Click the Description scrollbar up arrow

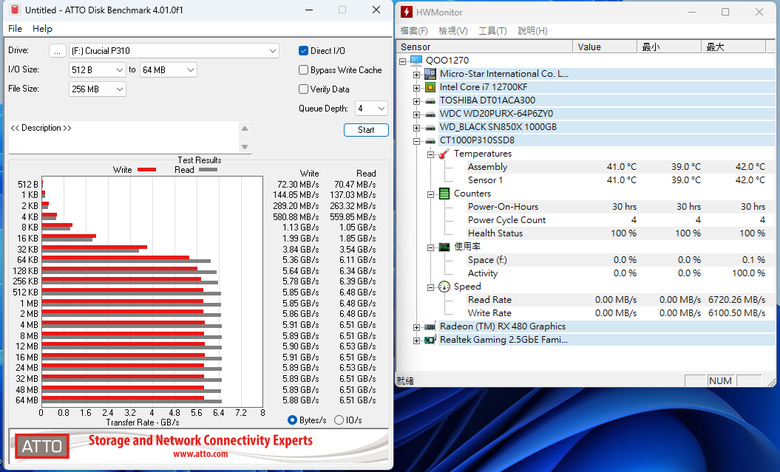click(x=245, y=128)
